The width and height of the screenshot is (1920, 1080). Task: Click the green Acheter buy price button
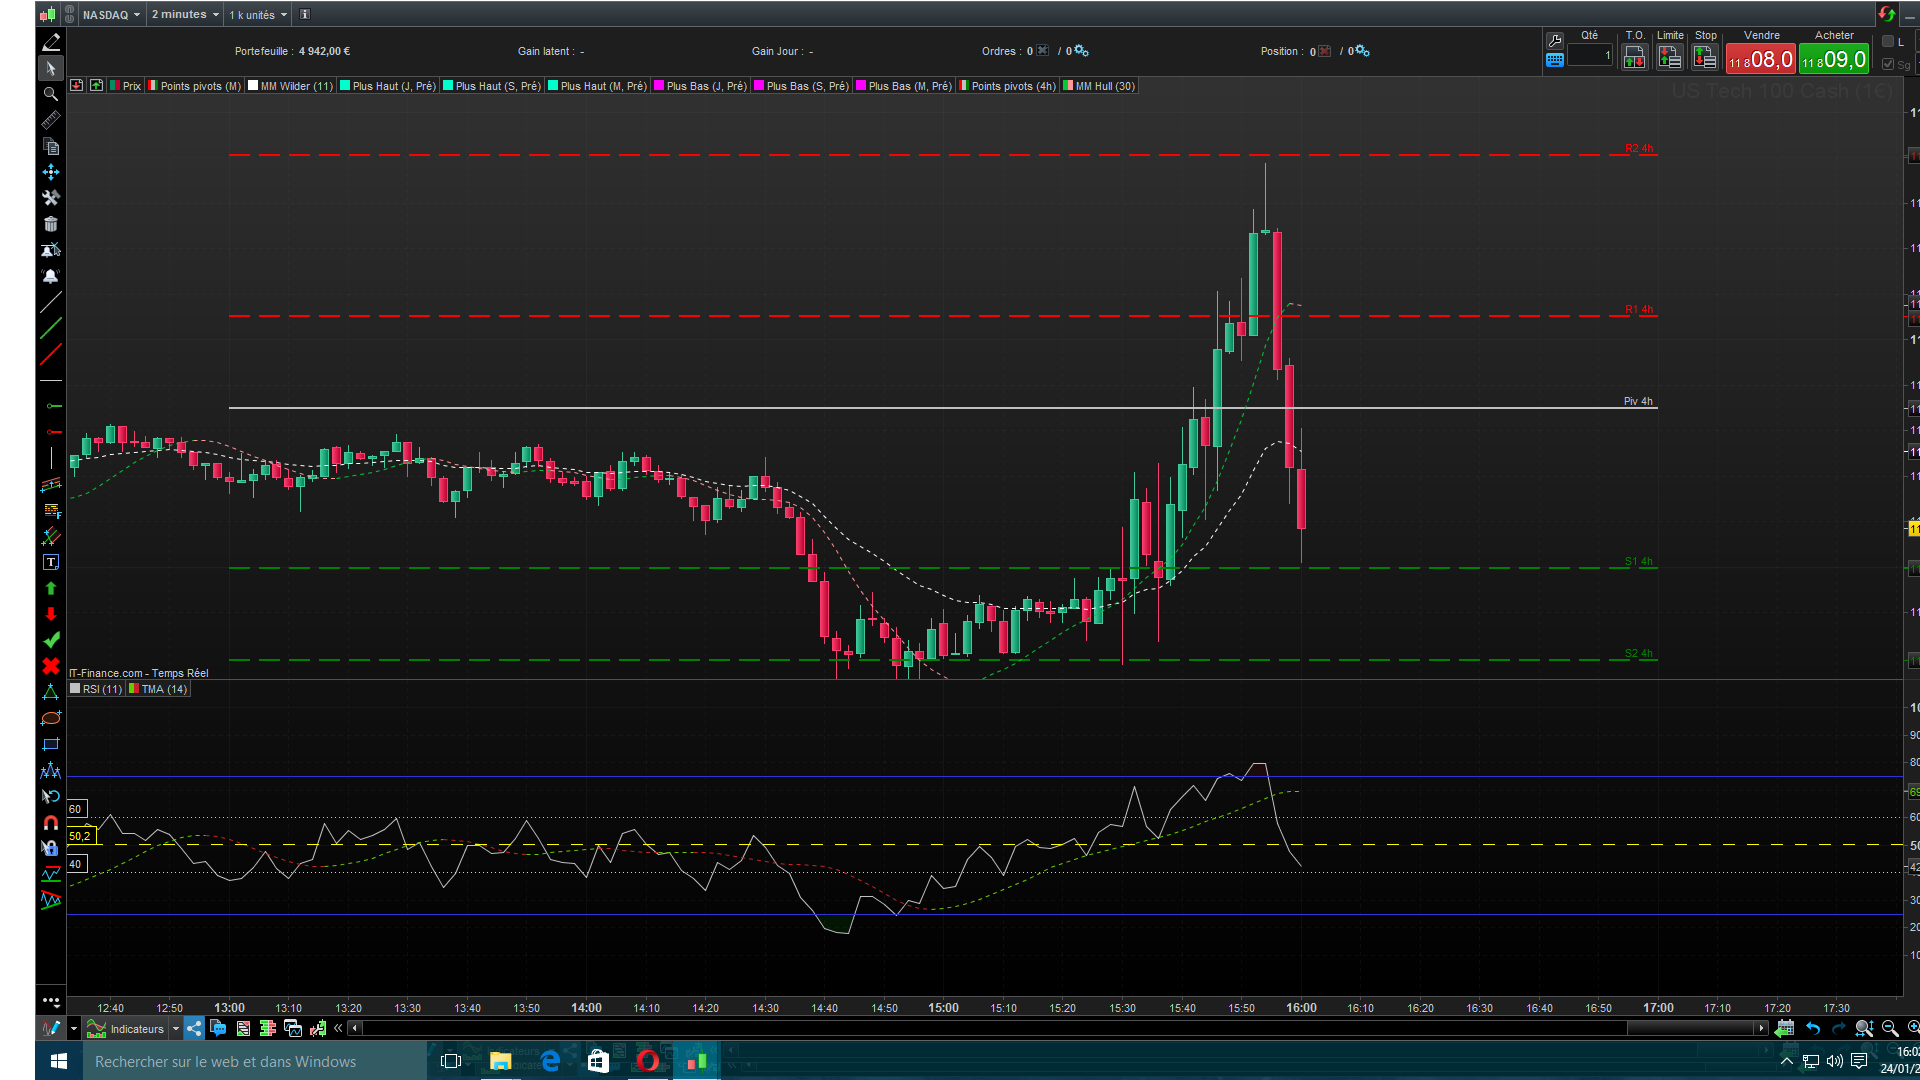click(1833, 60)
